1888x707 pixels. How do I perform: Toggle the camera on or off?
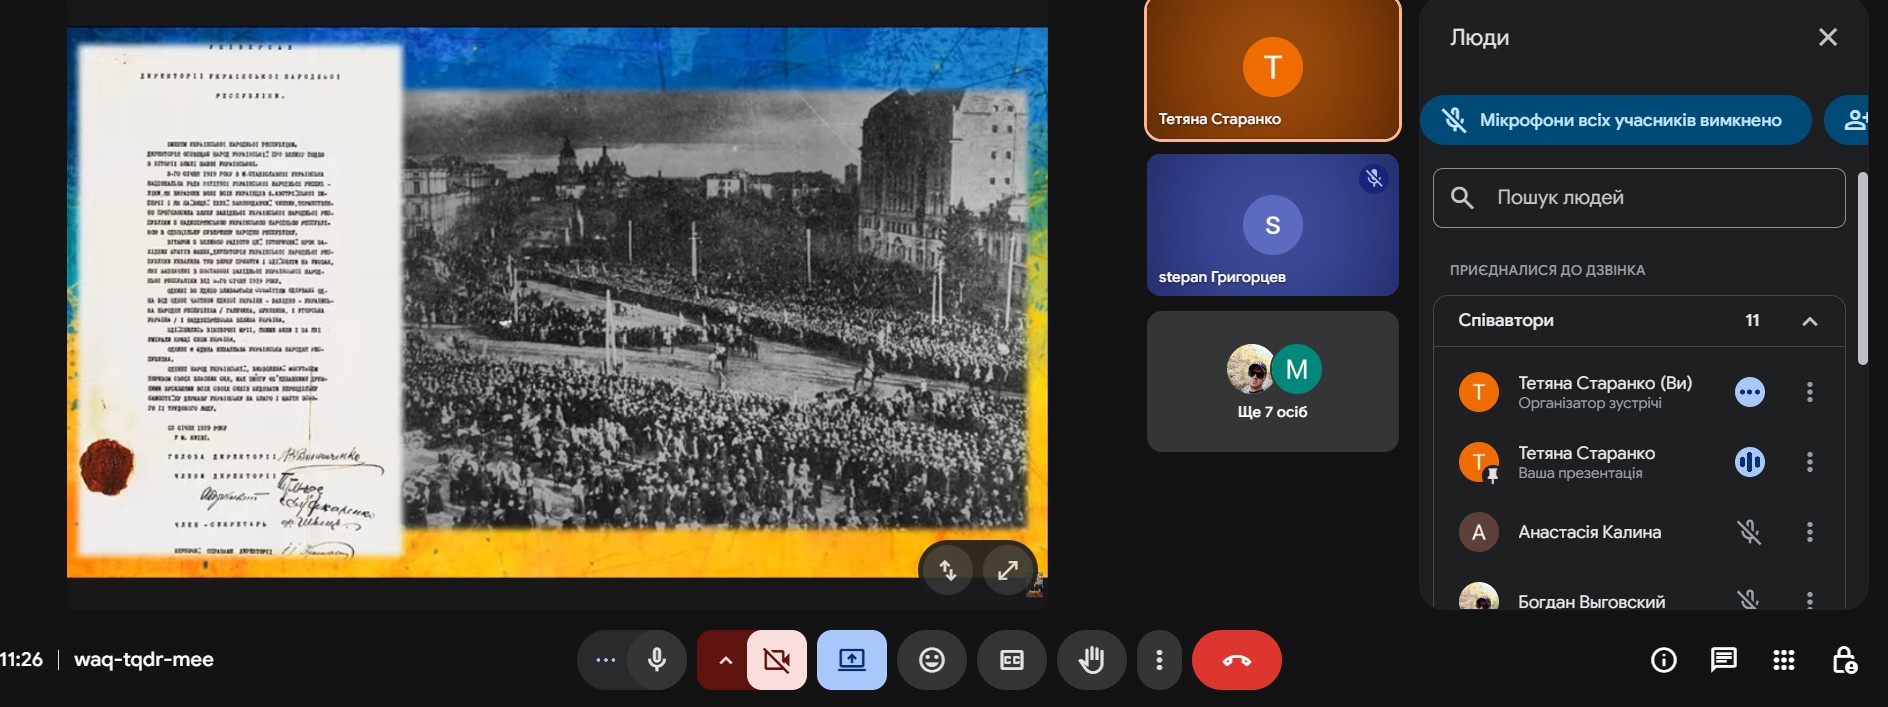(776, 660)
